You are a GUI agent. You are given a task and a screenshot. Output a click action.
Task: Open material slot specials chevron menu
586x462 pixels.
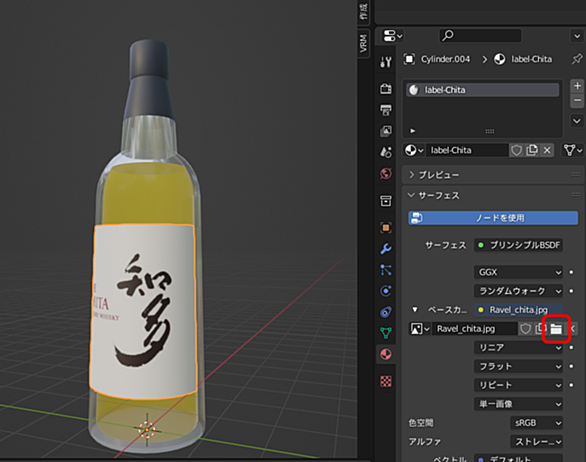[x=577, y=121]
